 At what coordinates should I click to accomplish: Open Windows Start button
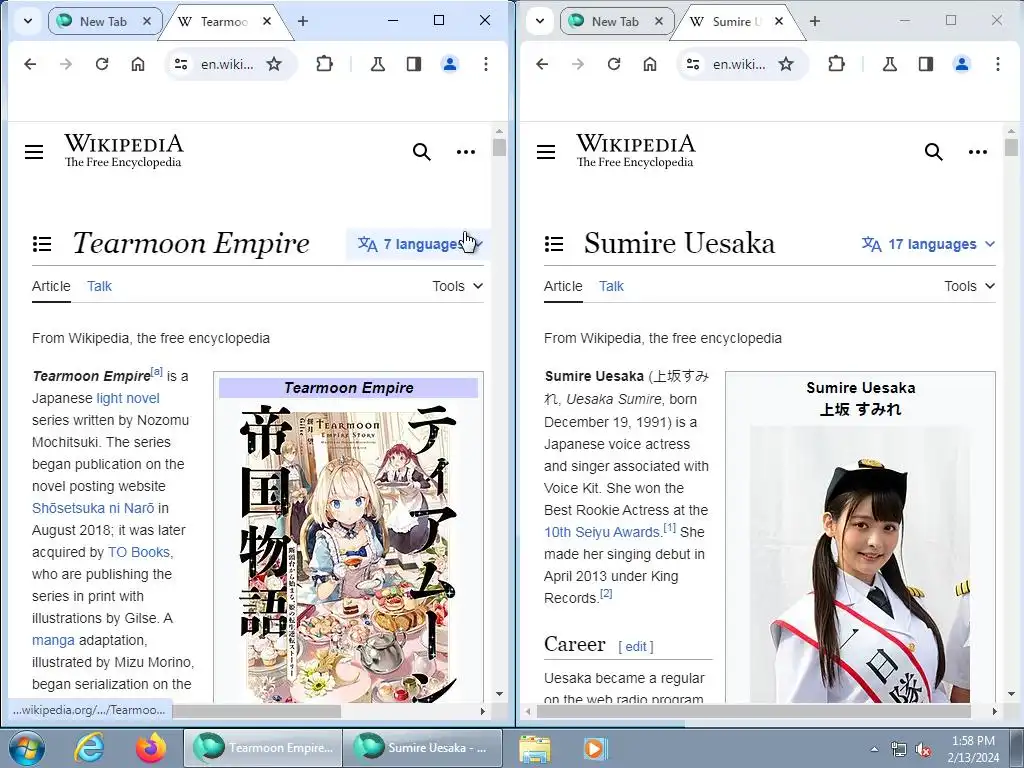(x=26, y=748)
